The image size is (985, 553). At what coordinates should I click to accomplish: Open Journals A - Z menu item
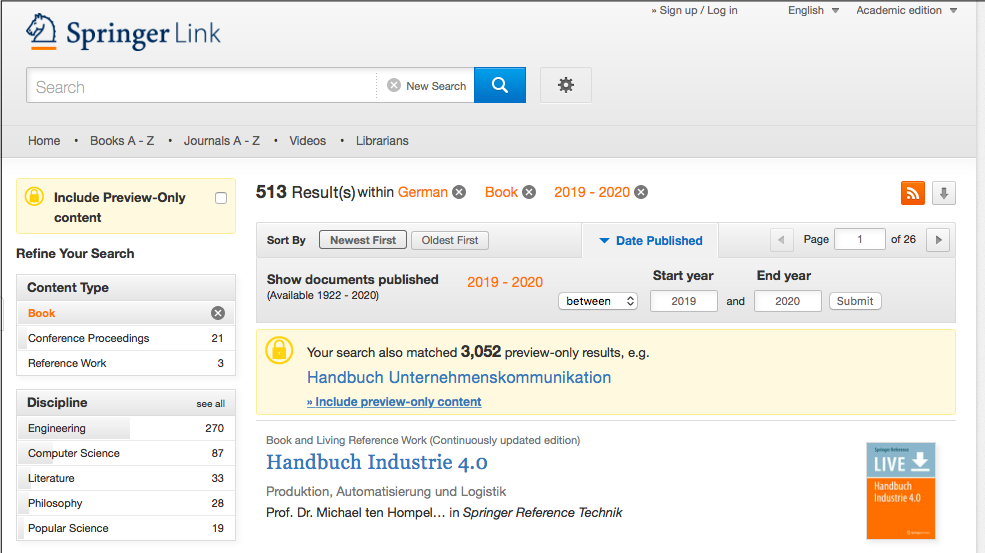222,141
